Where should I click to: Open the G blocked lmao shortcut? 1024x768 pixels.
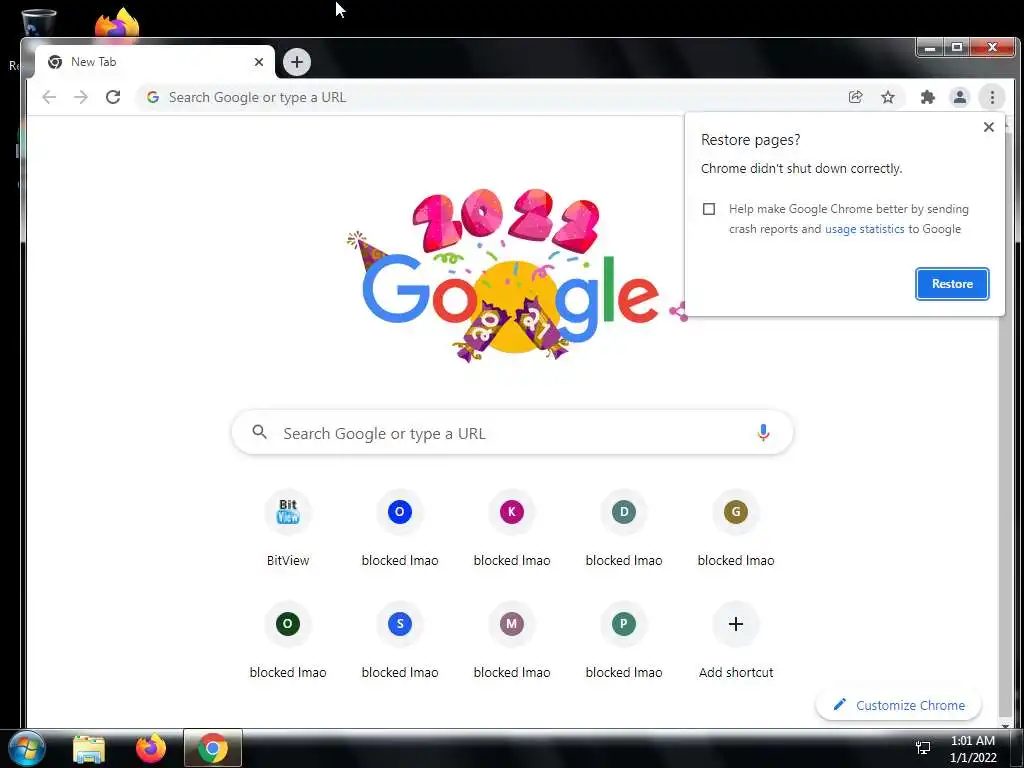pyautogui.click(x=736, y=529)
